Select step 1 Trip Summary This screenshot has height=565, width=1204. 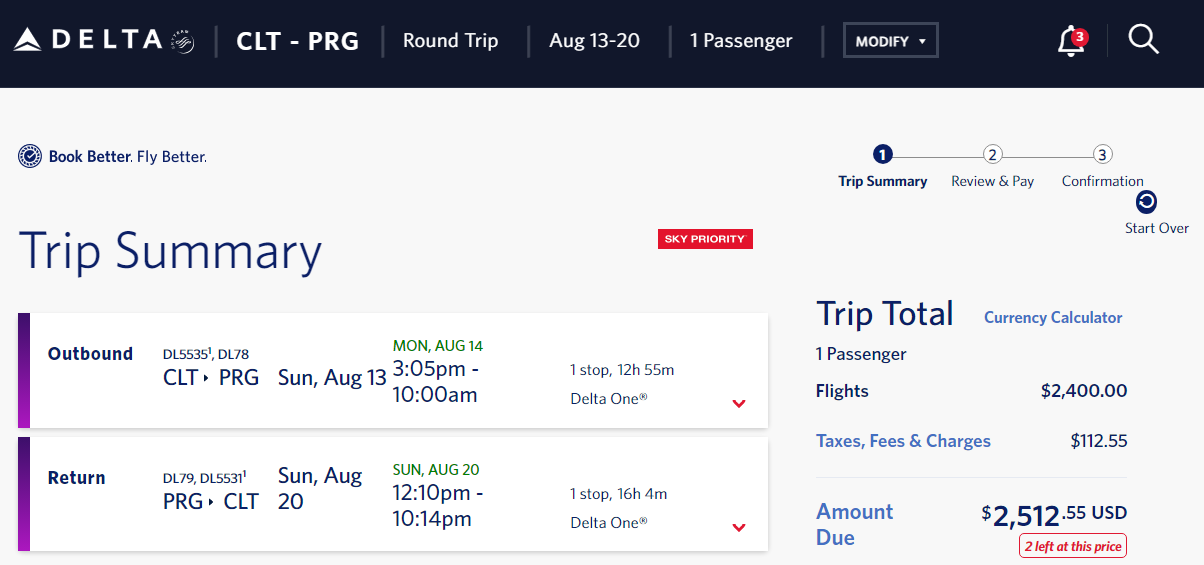(x=882, y=167)
